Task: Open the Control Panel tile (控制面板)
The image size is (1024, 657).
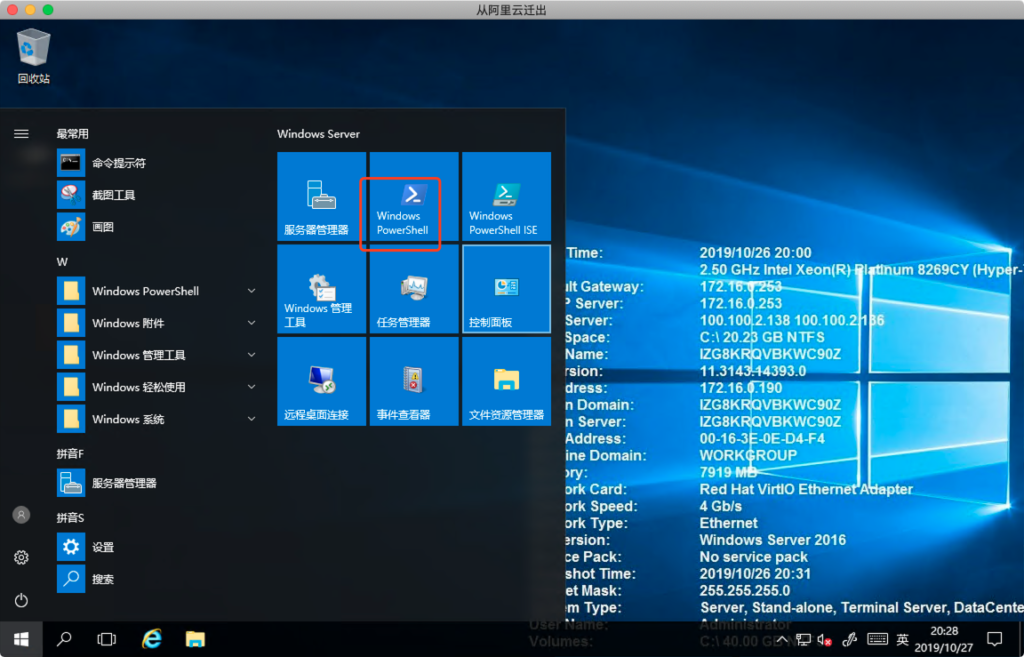Action: 506,290
